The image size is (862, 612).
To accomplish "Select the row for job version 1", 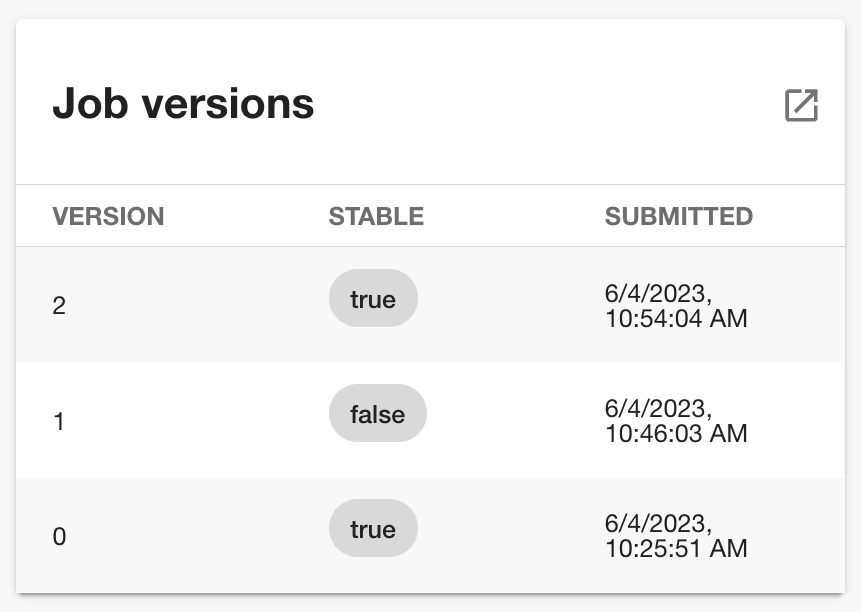I will pos(430,421).
